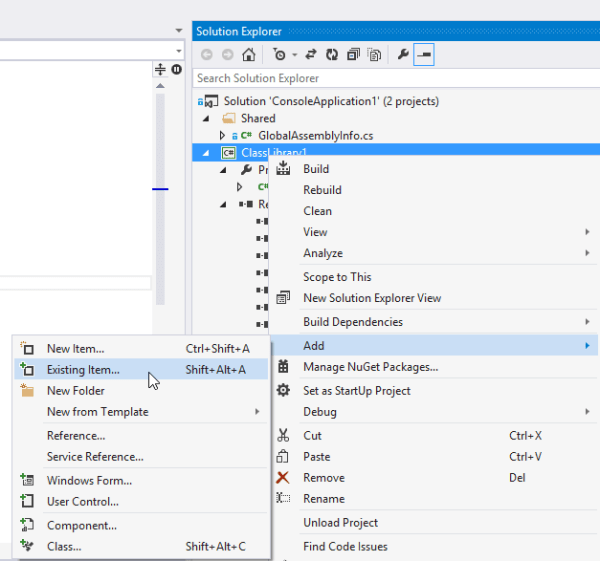Click Manage NuGet Packages... menu entry
This screenshot has width=600, height=561.
(370, 367)
